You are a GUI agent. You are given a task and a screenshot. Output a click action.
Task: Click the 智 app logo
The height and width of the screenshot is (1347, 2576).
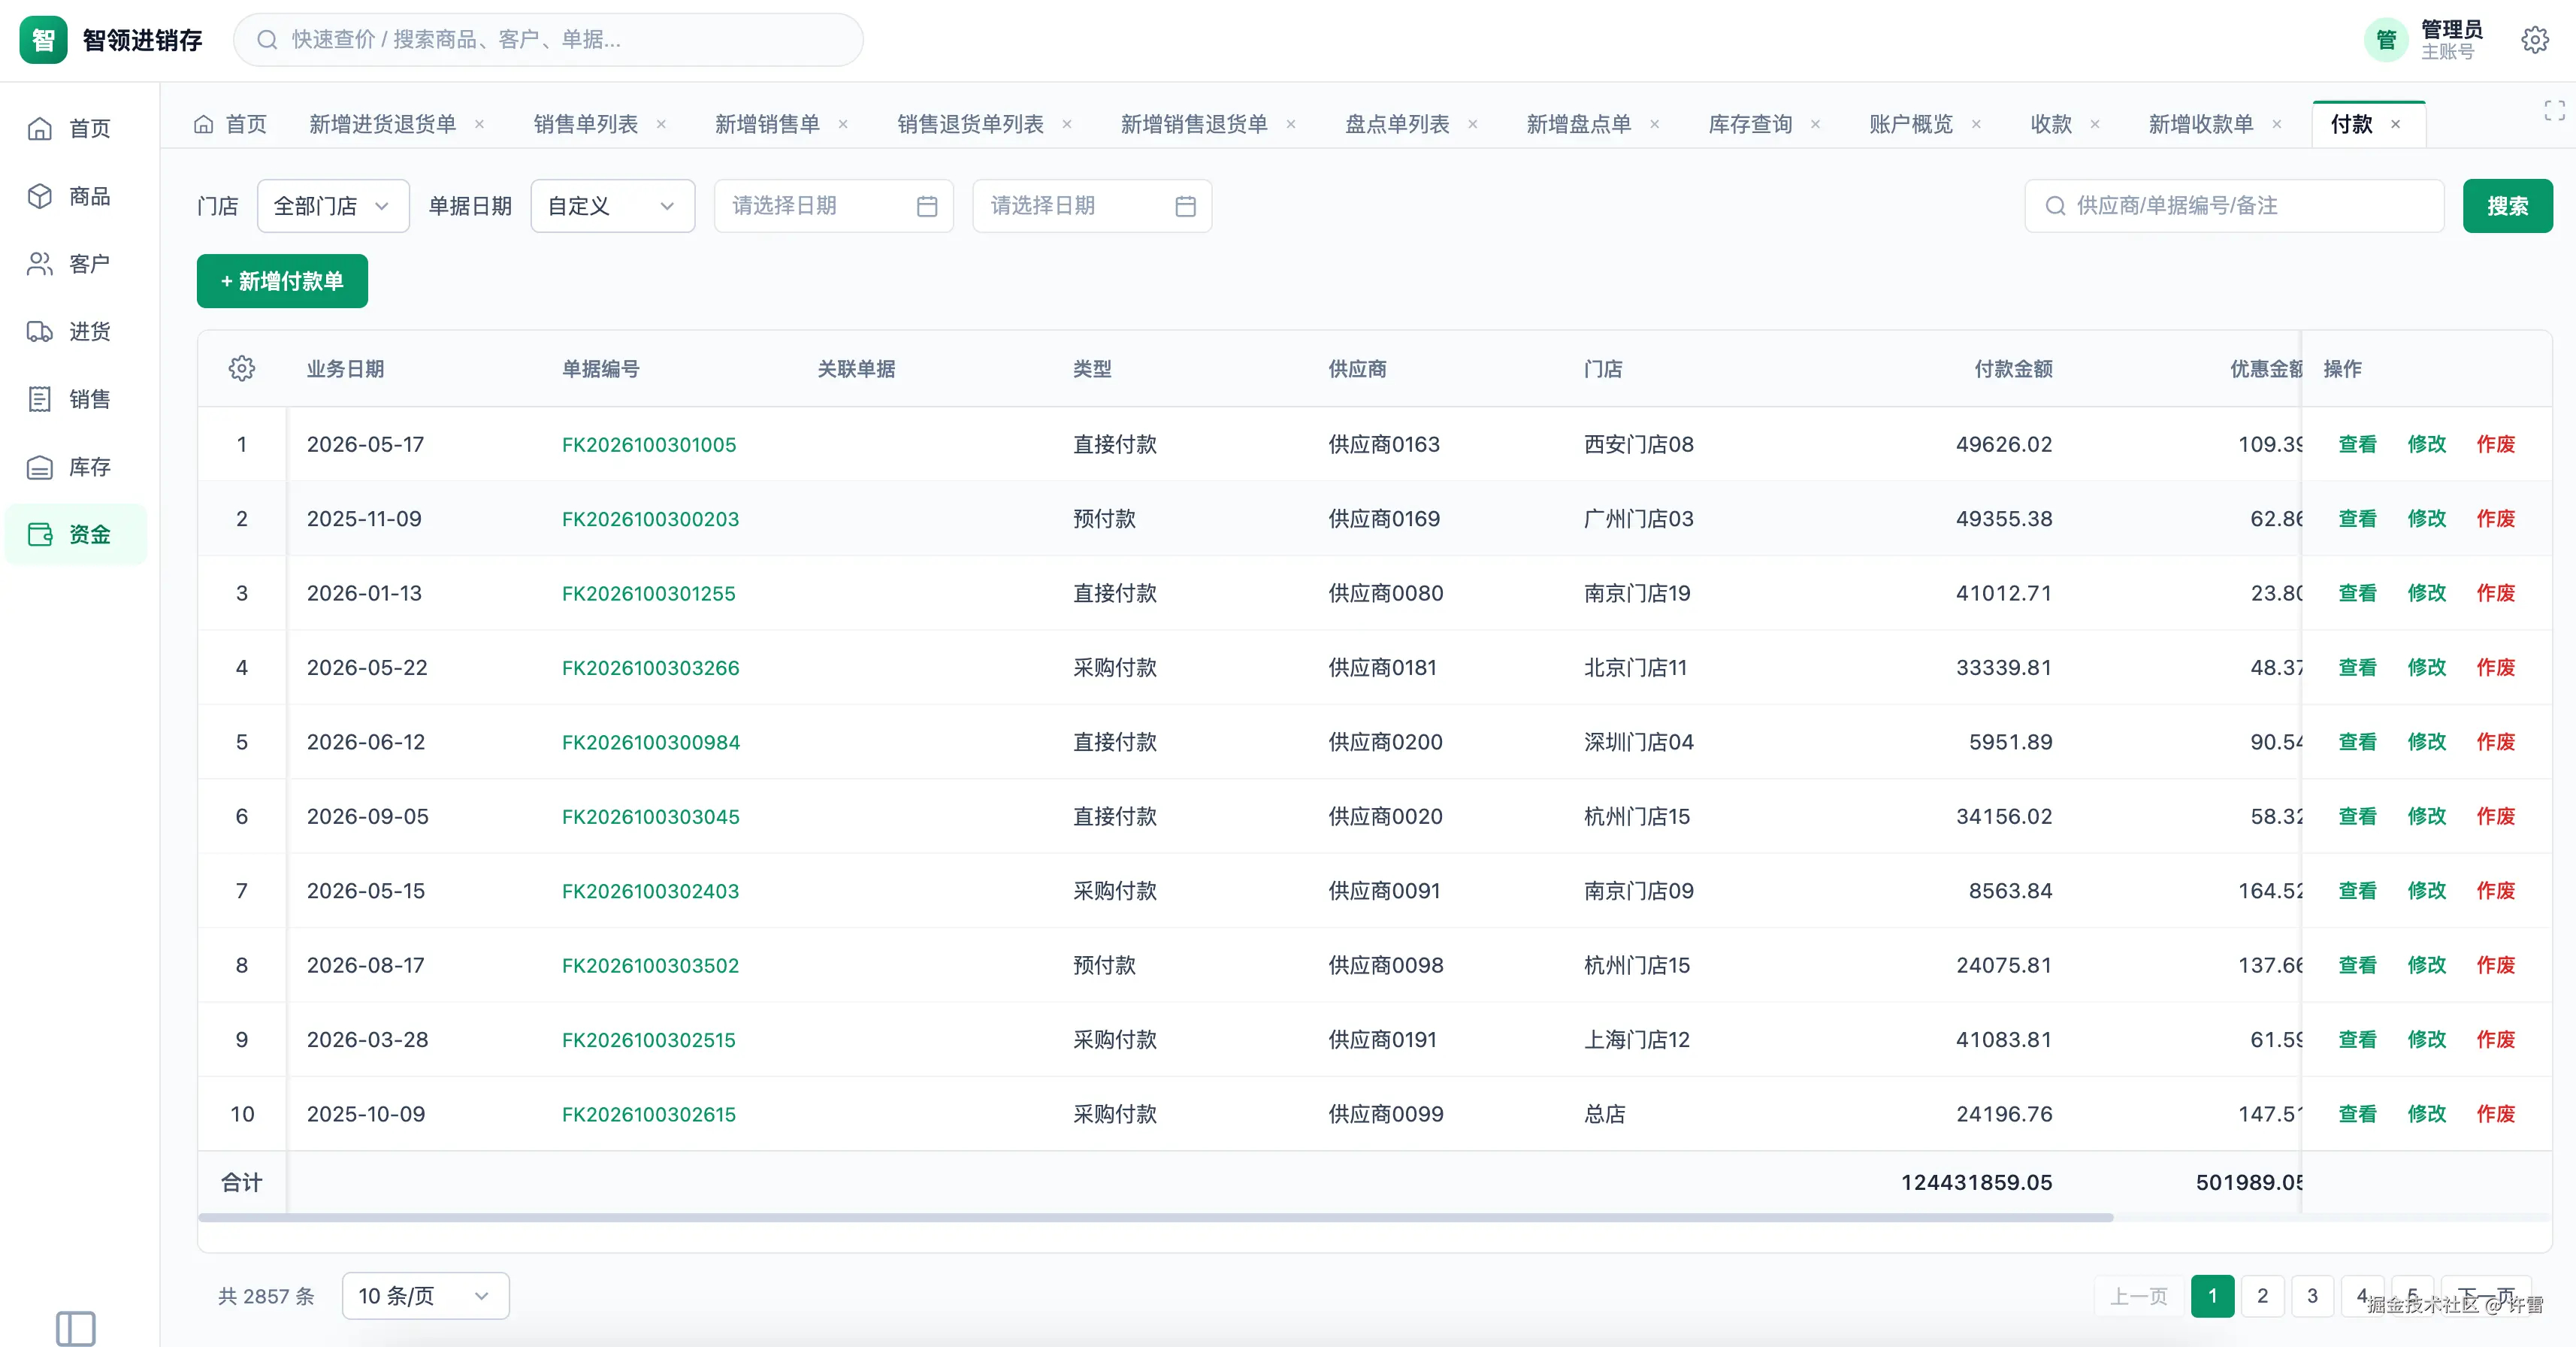(43, 40)
